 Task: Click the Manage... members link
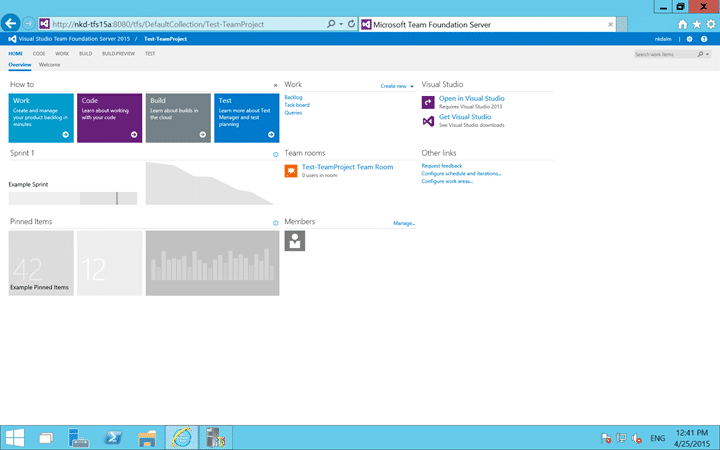[404, 223]
